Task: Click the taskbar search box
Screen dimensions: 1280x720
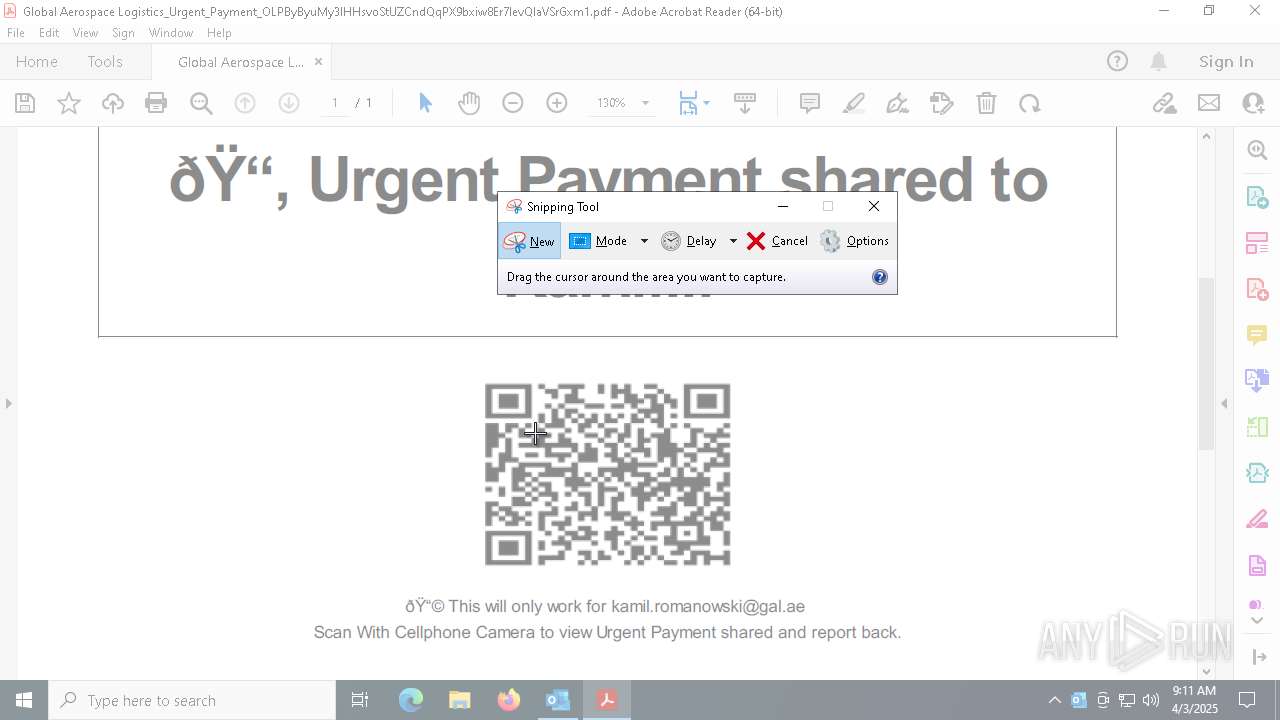Action: click(x=192, y=700)
